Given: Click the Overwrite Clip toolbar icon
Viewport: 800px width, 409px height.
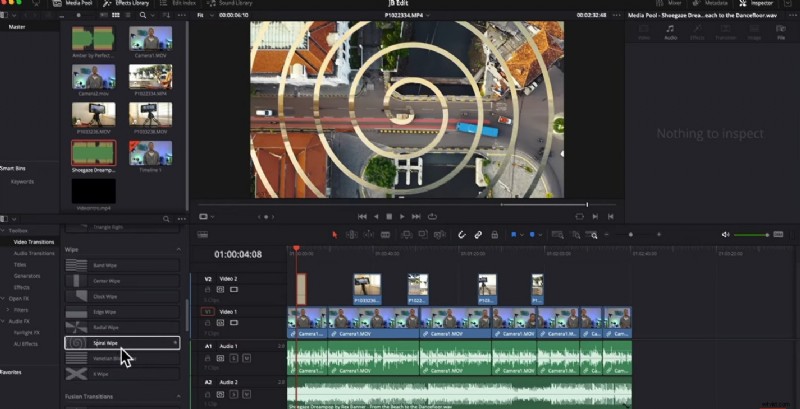Looking at the screenshot, I should click(423, 235).
